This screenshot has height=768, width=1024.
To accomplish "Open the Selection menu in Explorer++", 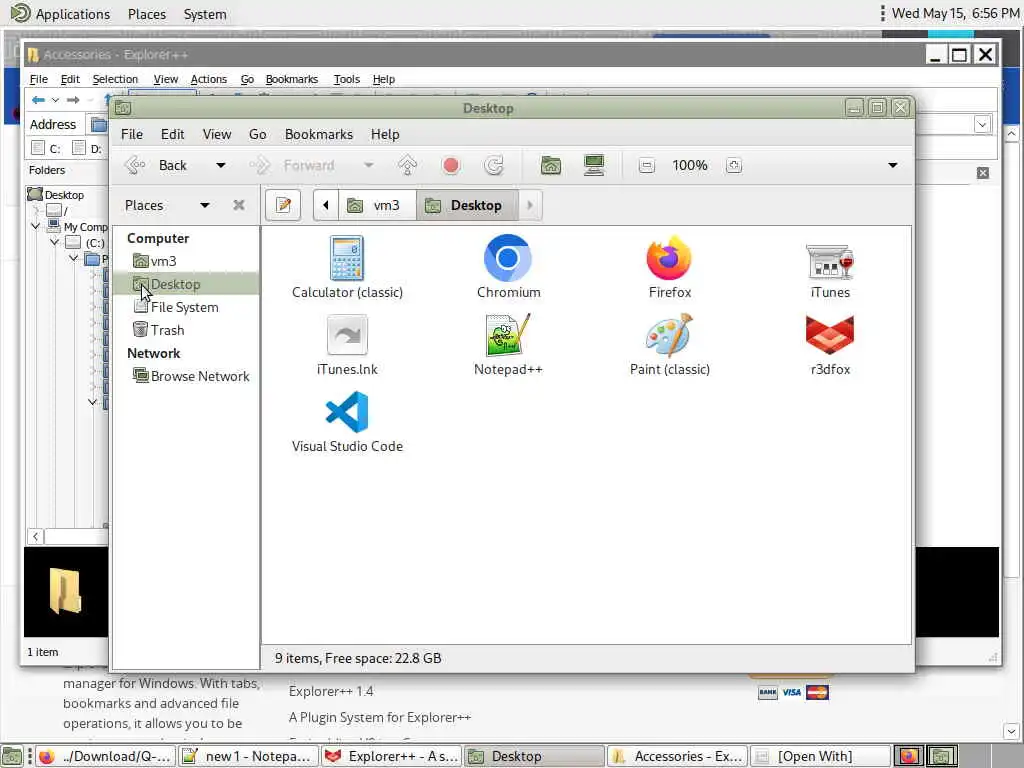I will pos(115,79).
